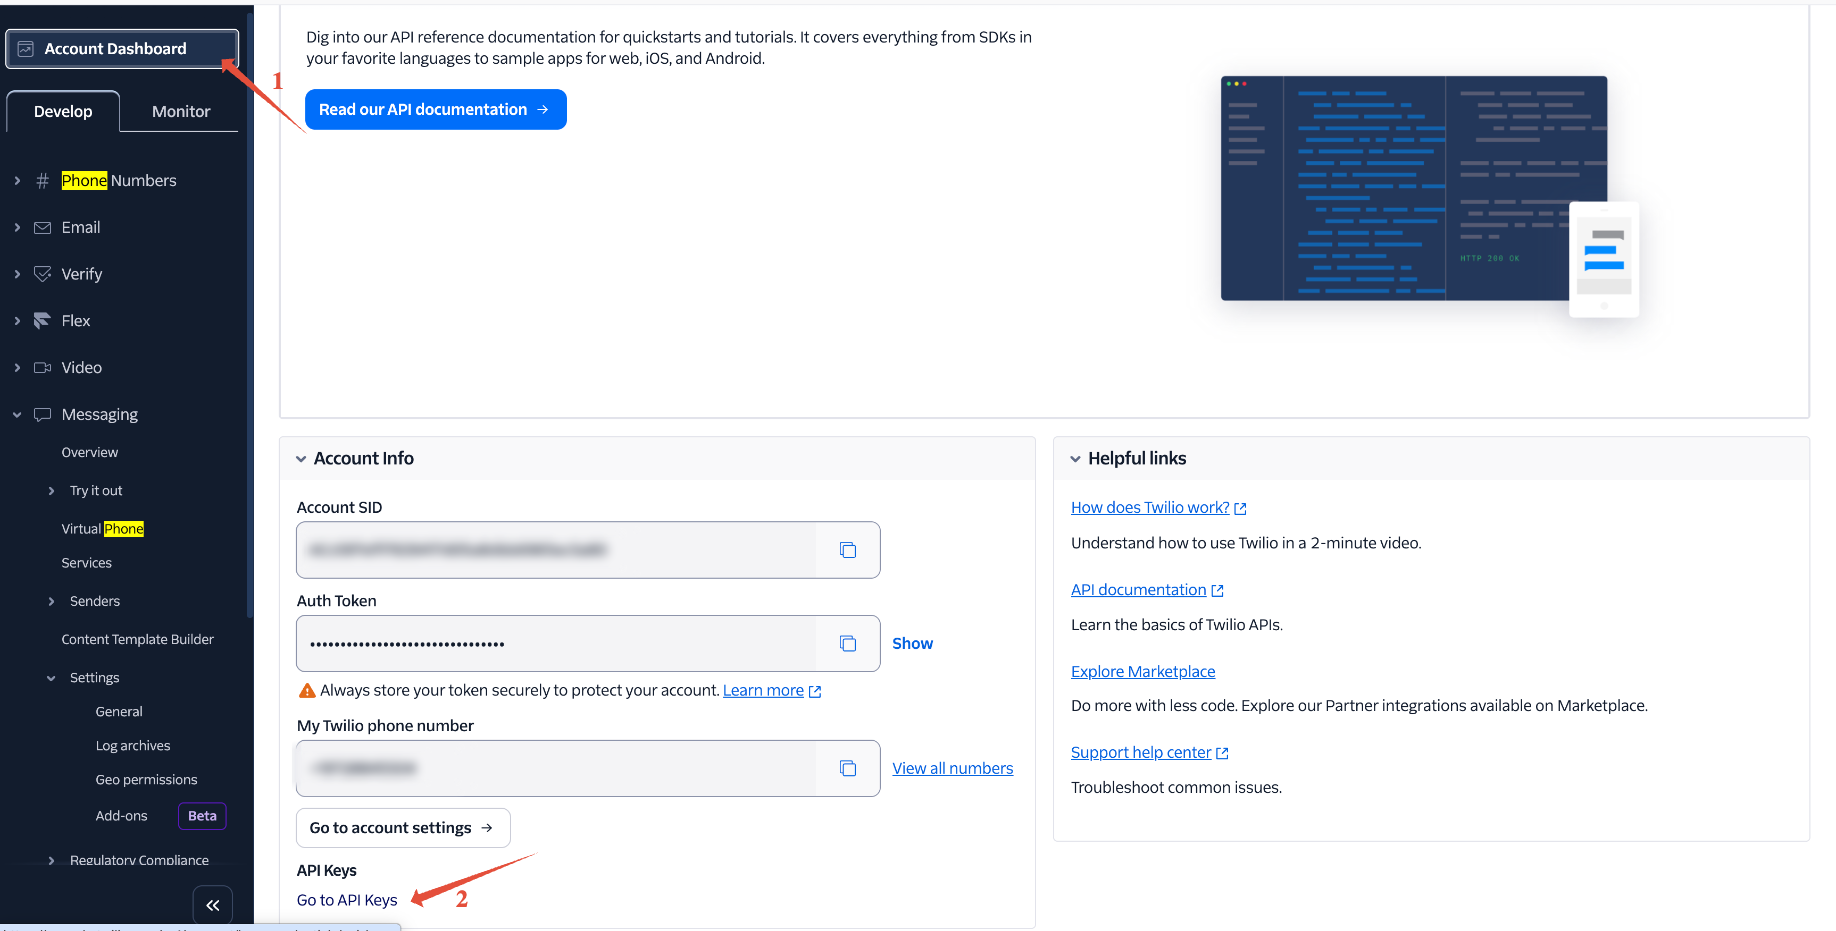Show the hidden Auth Token
1836x931 pixels.
pyautogui.click(x=912, y=644)
